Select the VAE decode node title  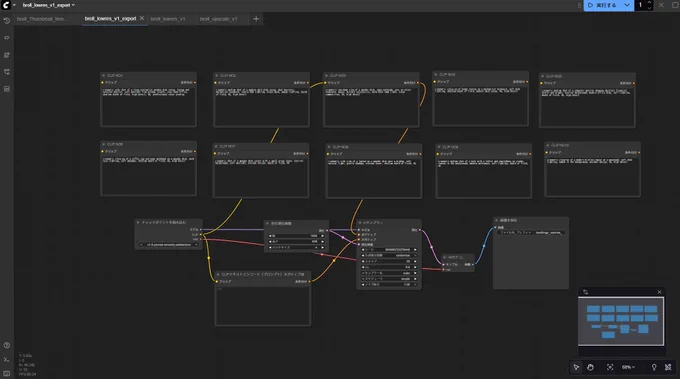pyautogui.click(x=455, y=257)
